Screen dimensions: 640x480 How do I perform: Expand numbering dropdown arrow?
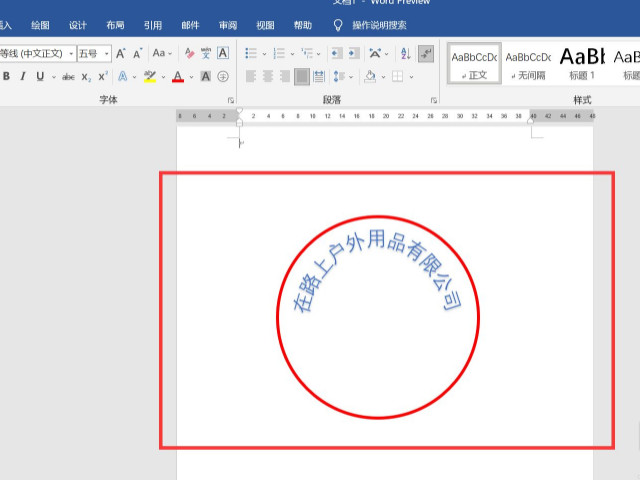pyautogui.click(x=292, y=54)
